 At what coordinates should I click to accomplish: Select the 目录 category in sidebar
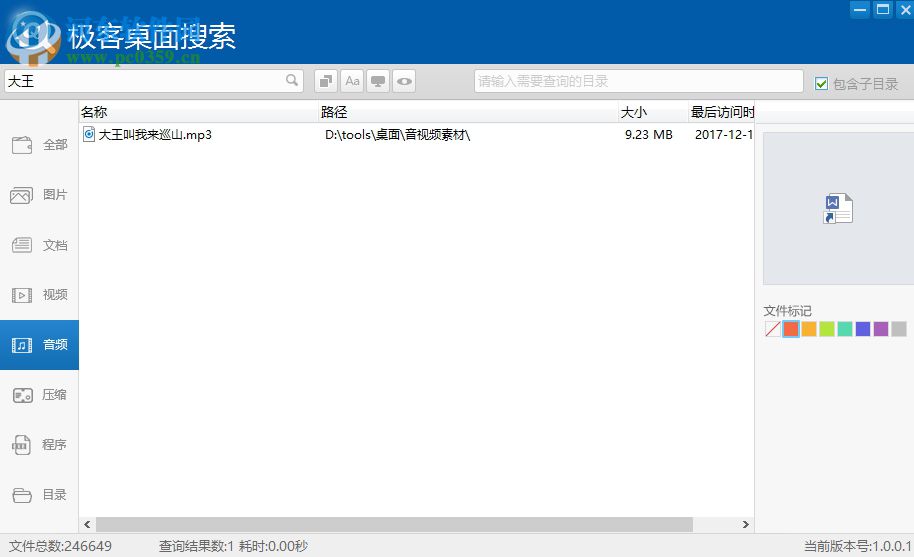[39, 495]
